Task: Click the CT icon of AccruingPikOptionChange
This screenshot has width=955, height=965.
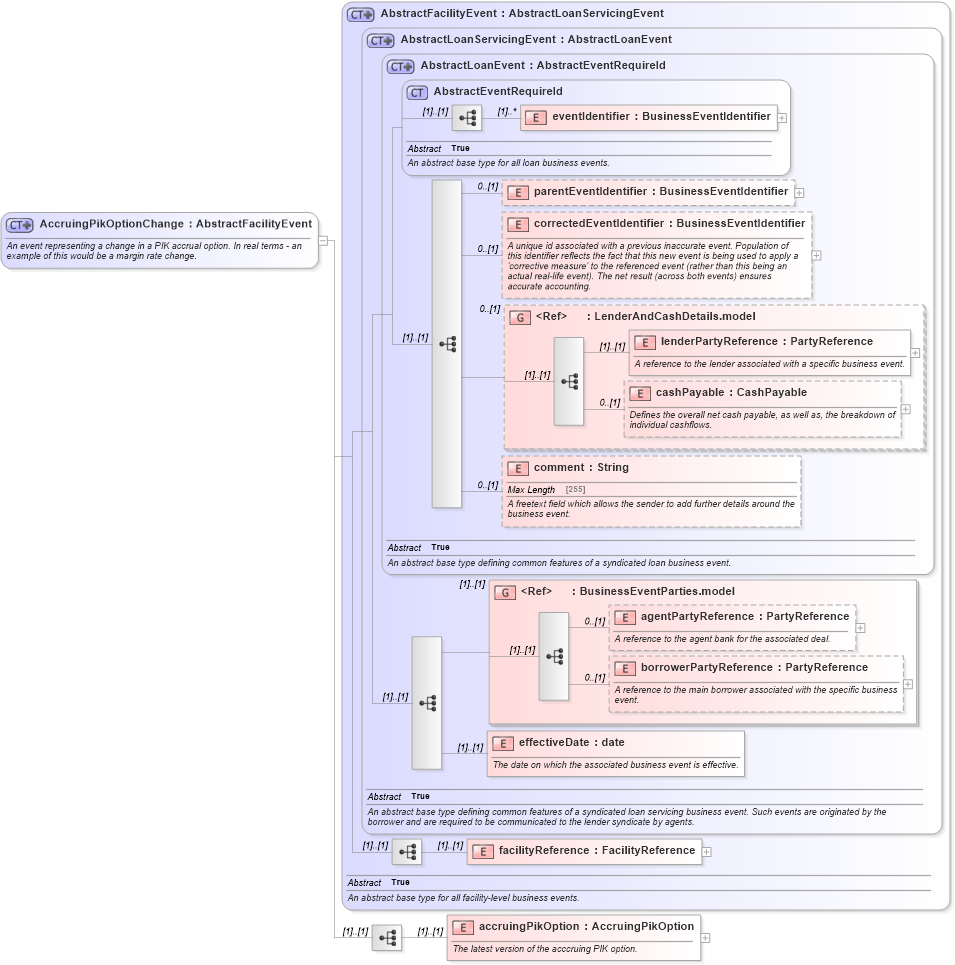Action: coord(22,223)
